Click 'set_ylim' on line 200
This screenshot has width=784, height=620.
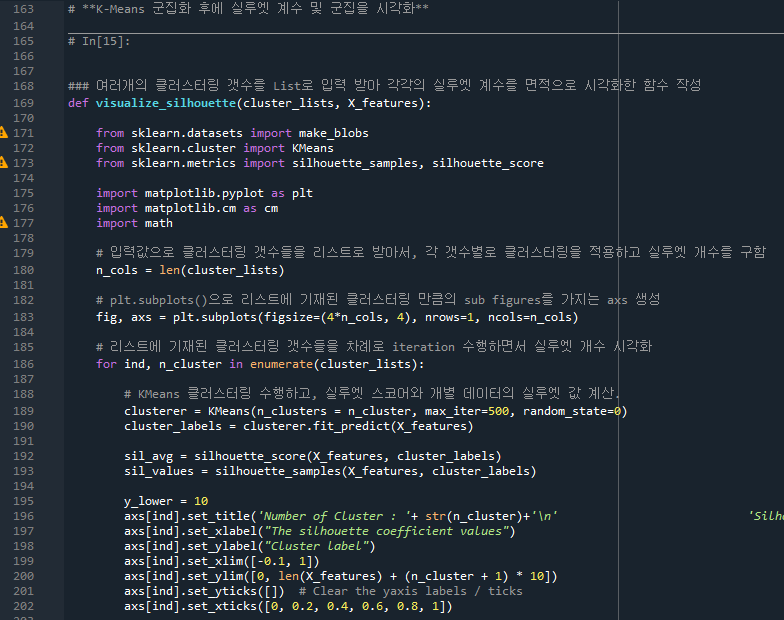click(214, 576)
